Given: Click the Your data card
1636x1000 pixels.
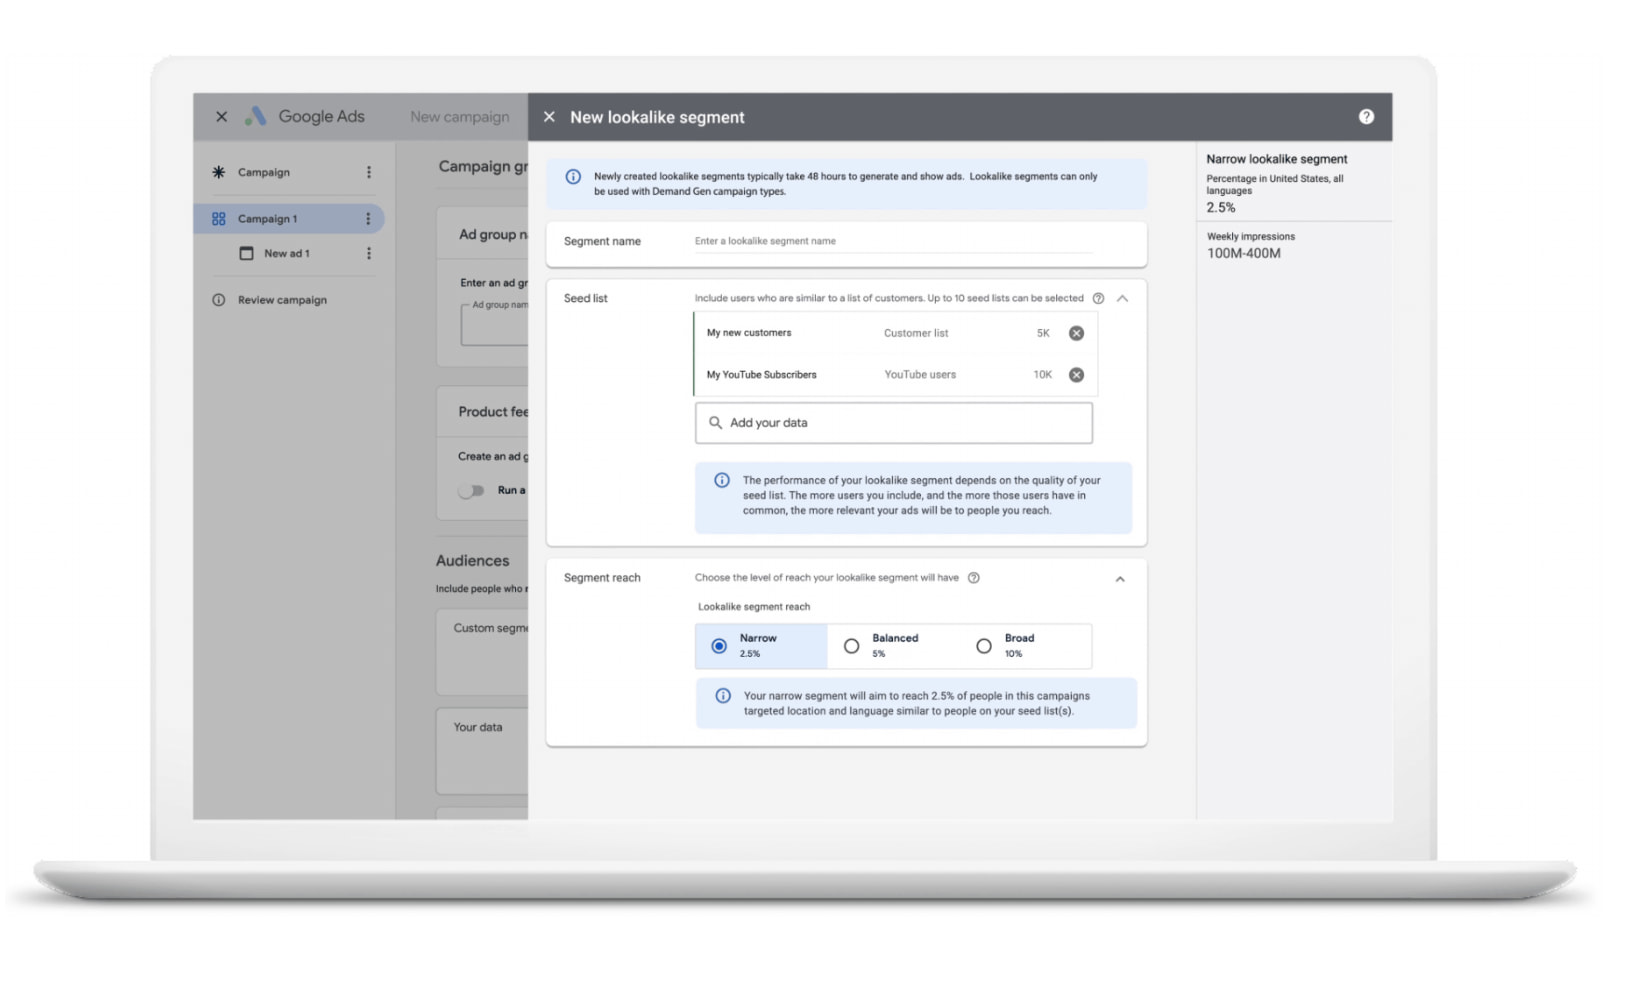Looking at the screenshot, I should coord(482,752).
